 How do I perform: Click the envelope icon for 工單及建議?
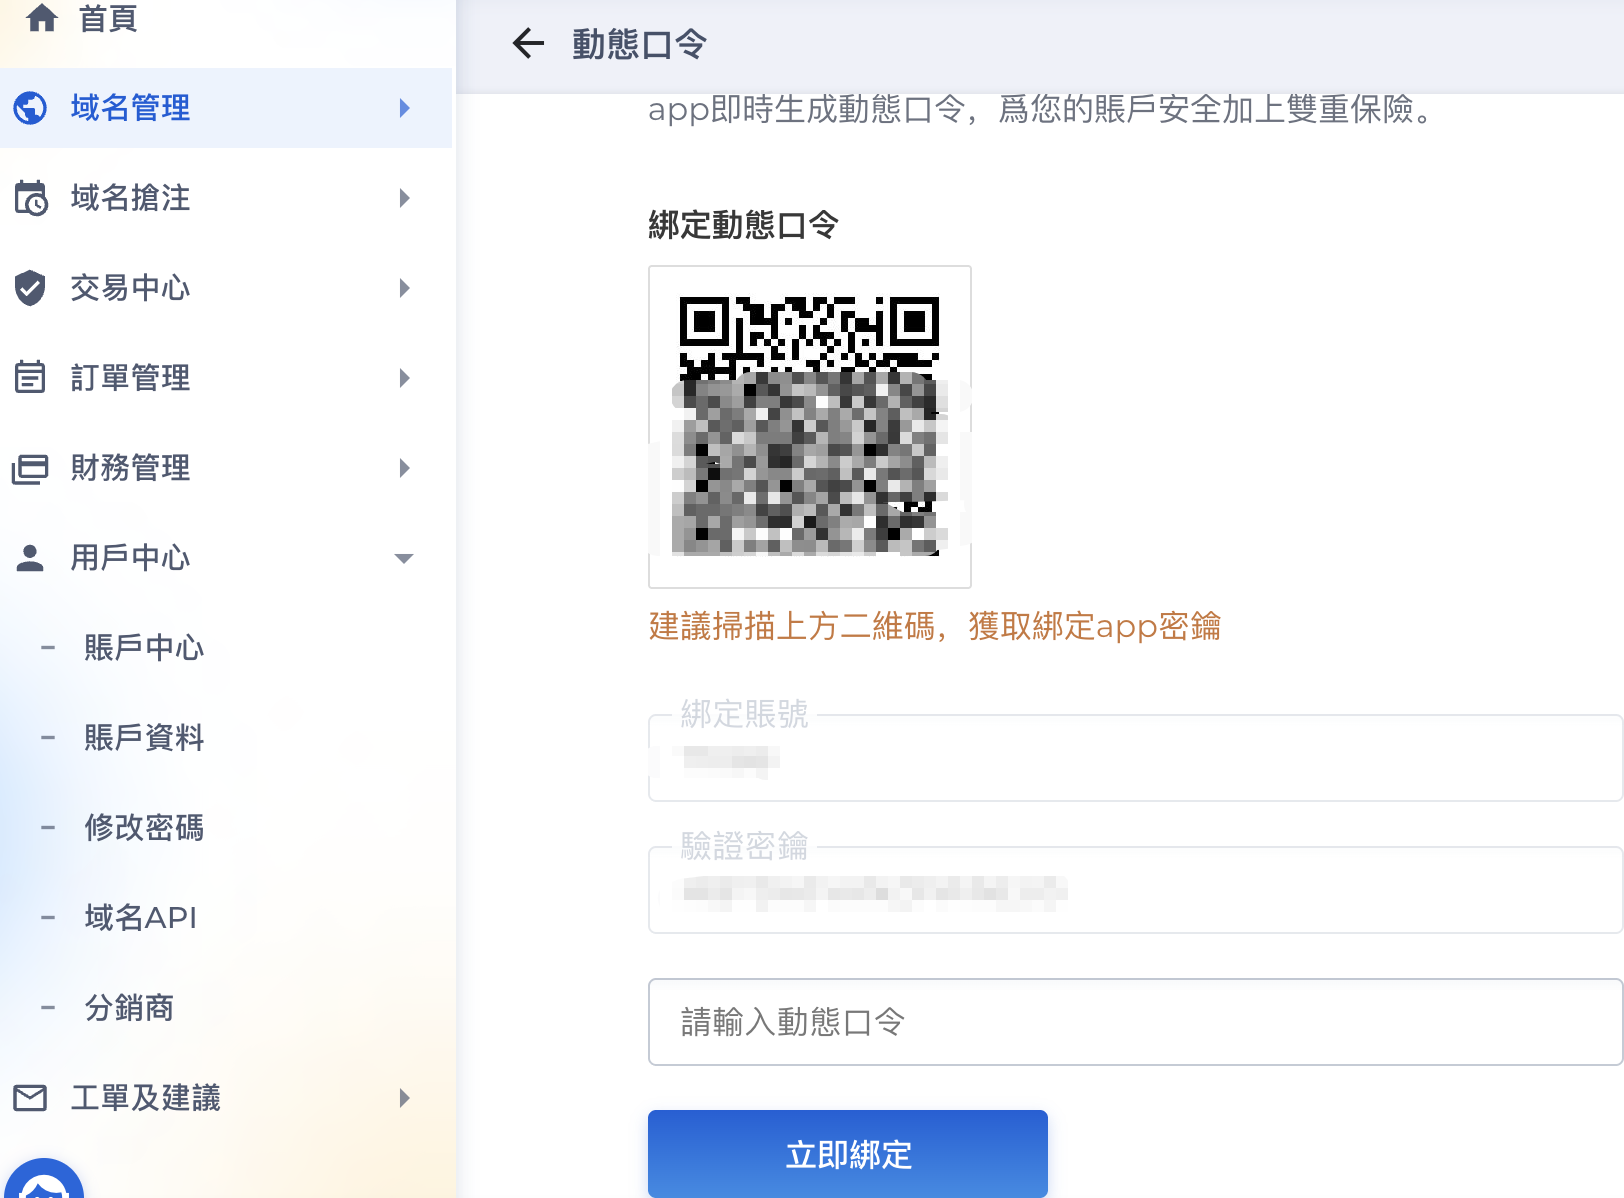tap(30, 1098)
